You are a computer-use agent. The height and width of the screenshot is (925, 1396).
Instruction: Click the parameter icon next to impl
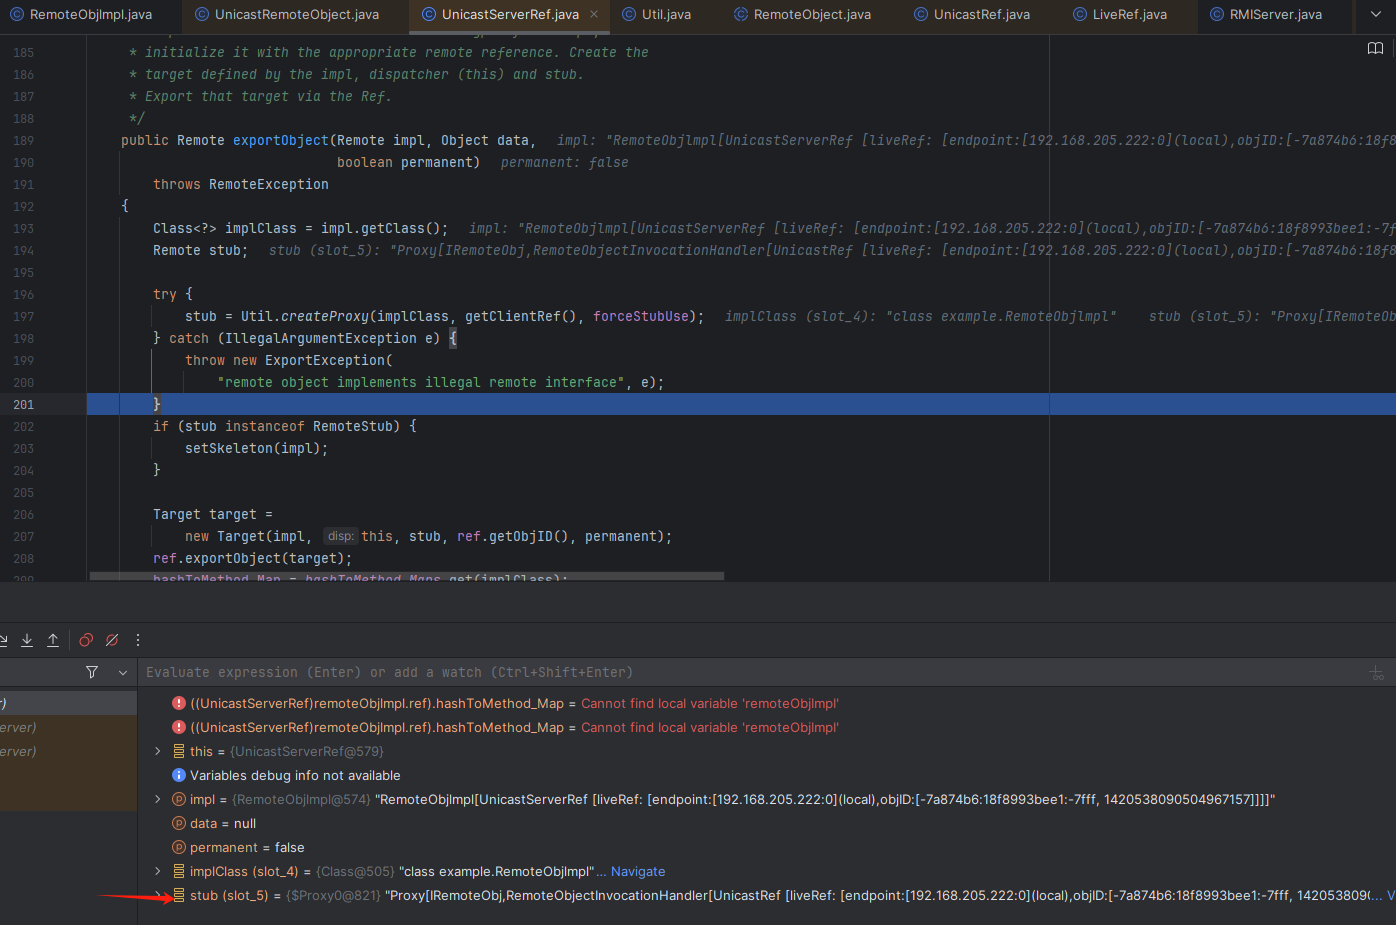[x=179, y=799]
